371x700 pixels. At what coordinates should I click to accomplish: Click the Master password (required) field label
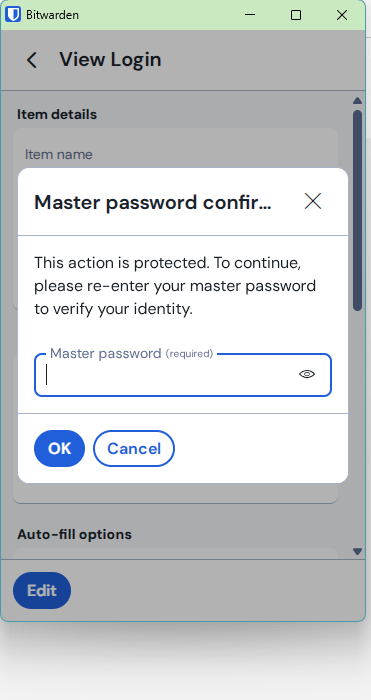131,354
